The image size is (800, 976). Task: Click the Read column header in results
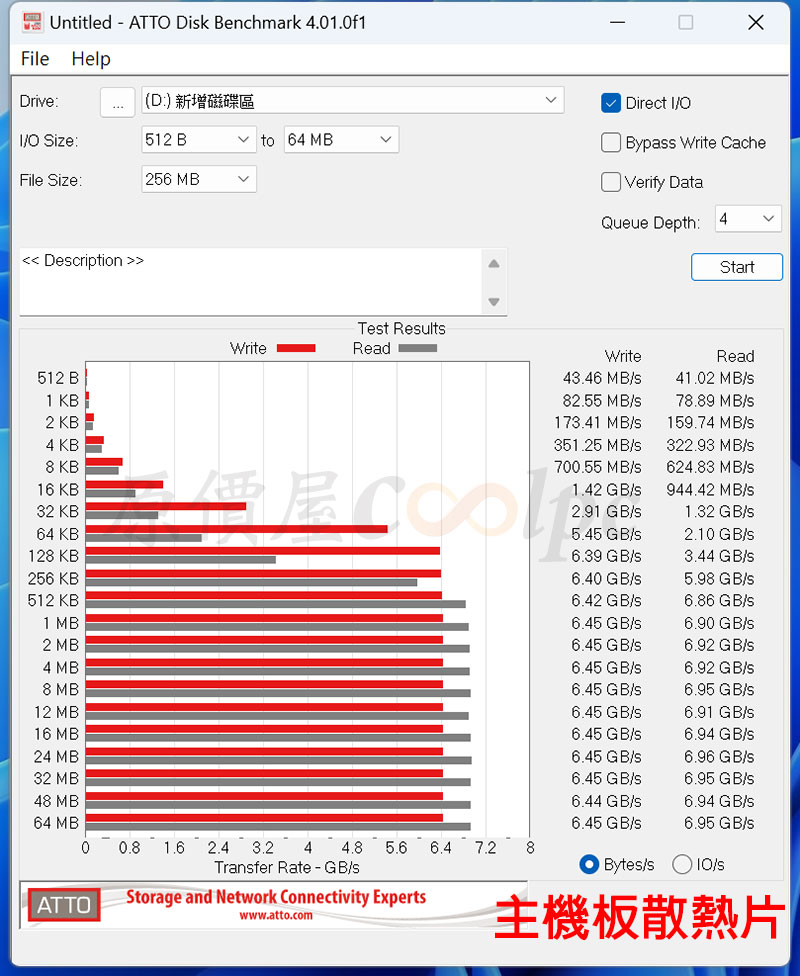pos(735,357)
